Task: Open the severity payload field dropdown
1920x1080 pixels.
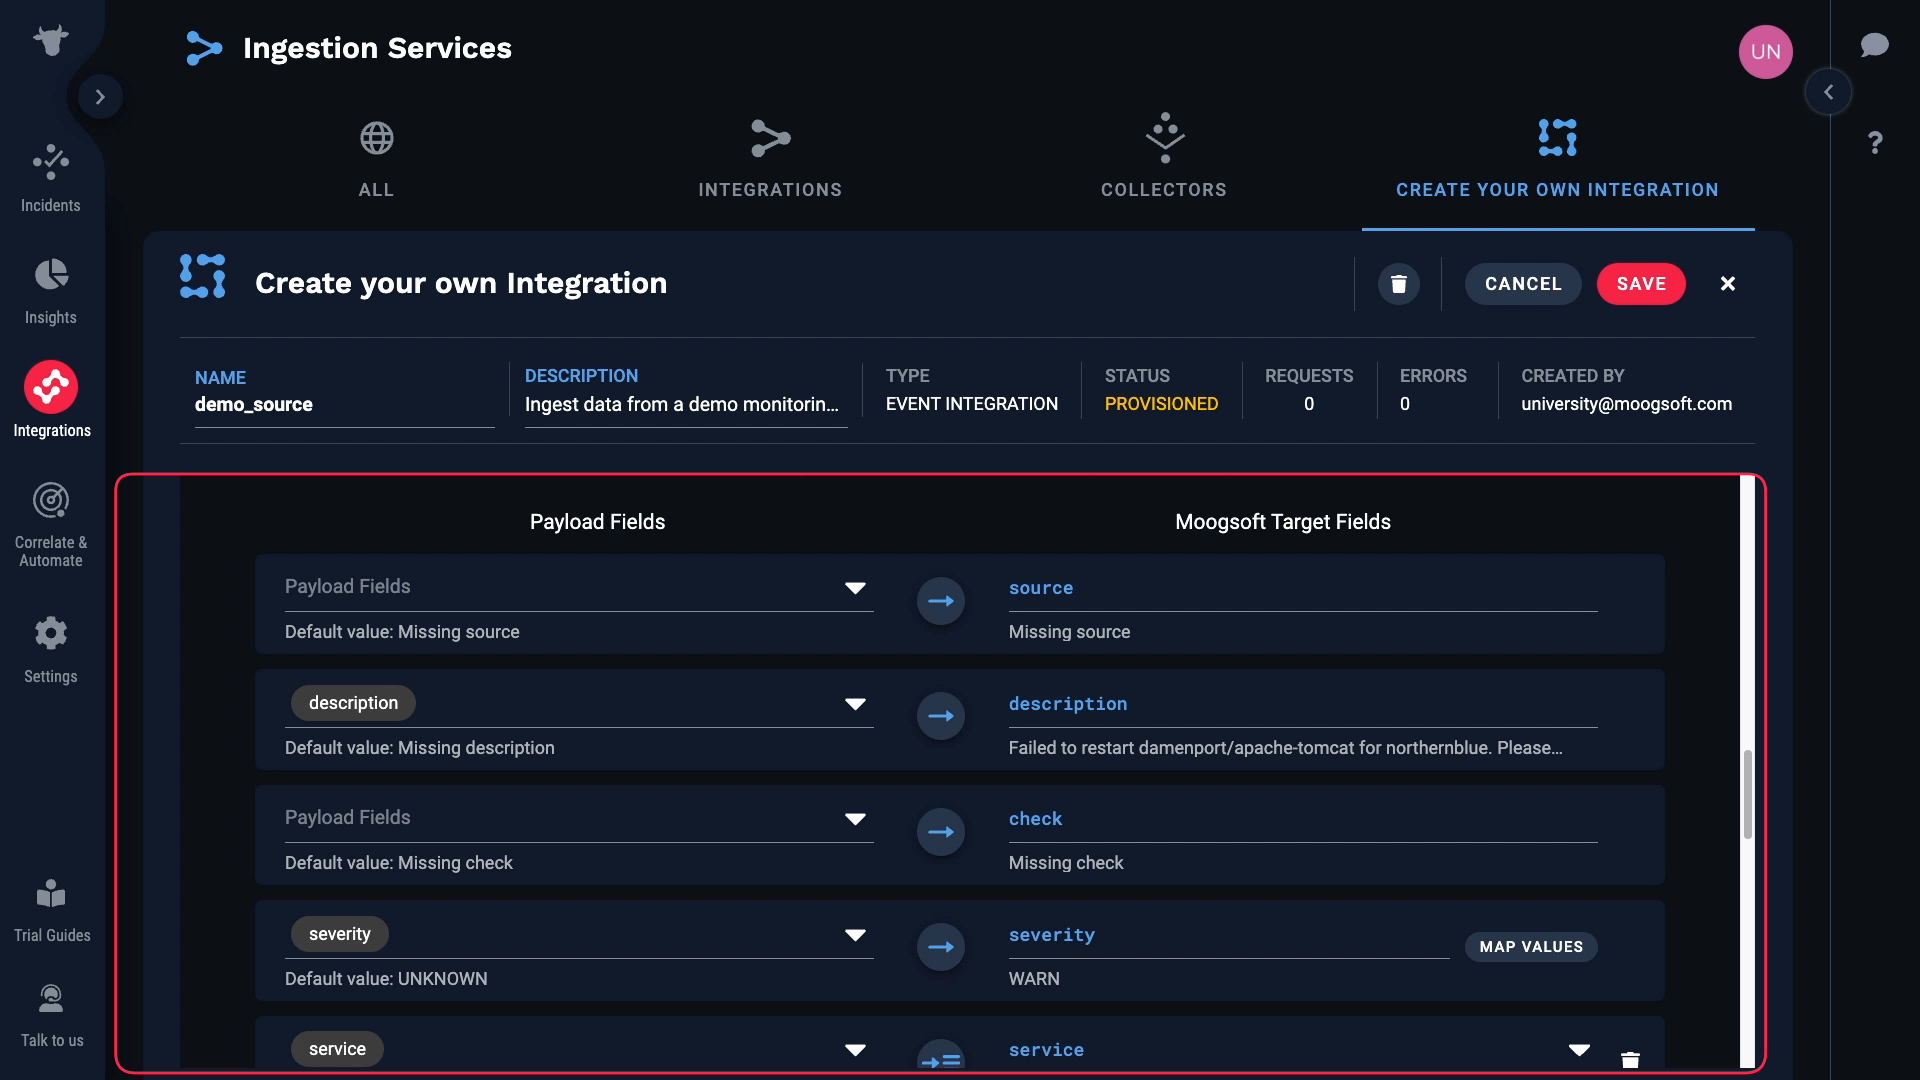Action: [x=855, y=935]
